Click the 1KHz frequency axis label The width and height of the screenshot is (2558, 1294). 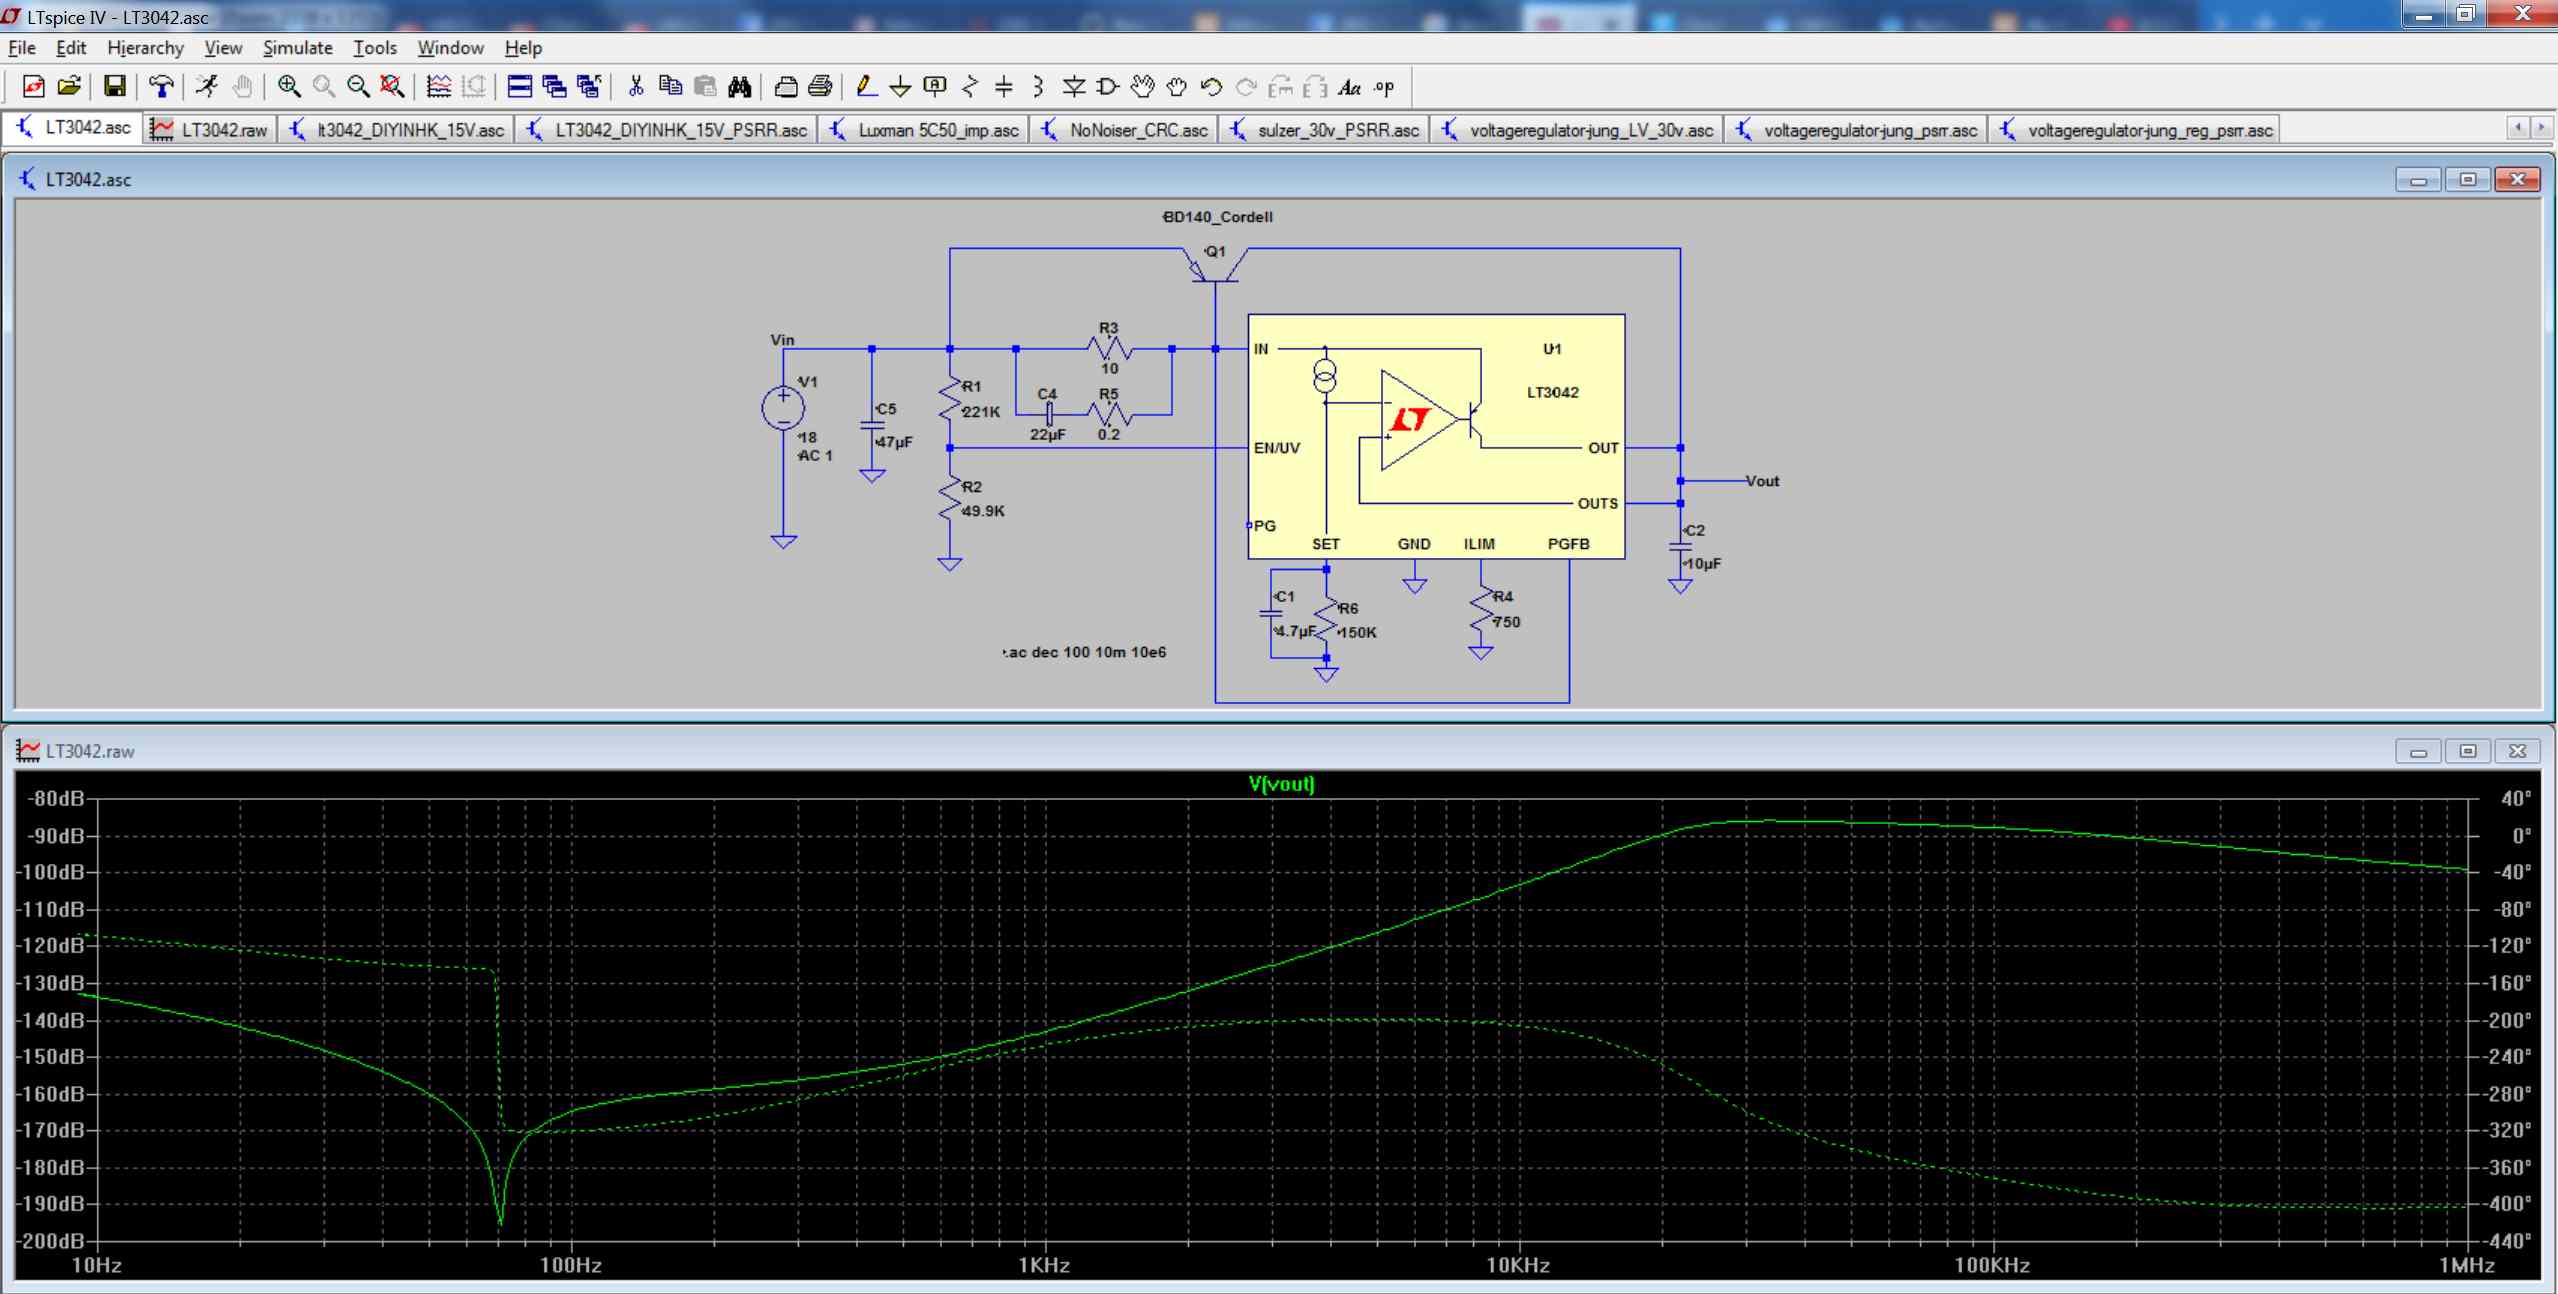click(x=1044, y=1265)
